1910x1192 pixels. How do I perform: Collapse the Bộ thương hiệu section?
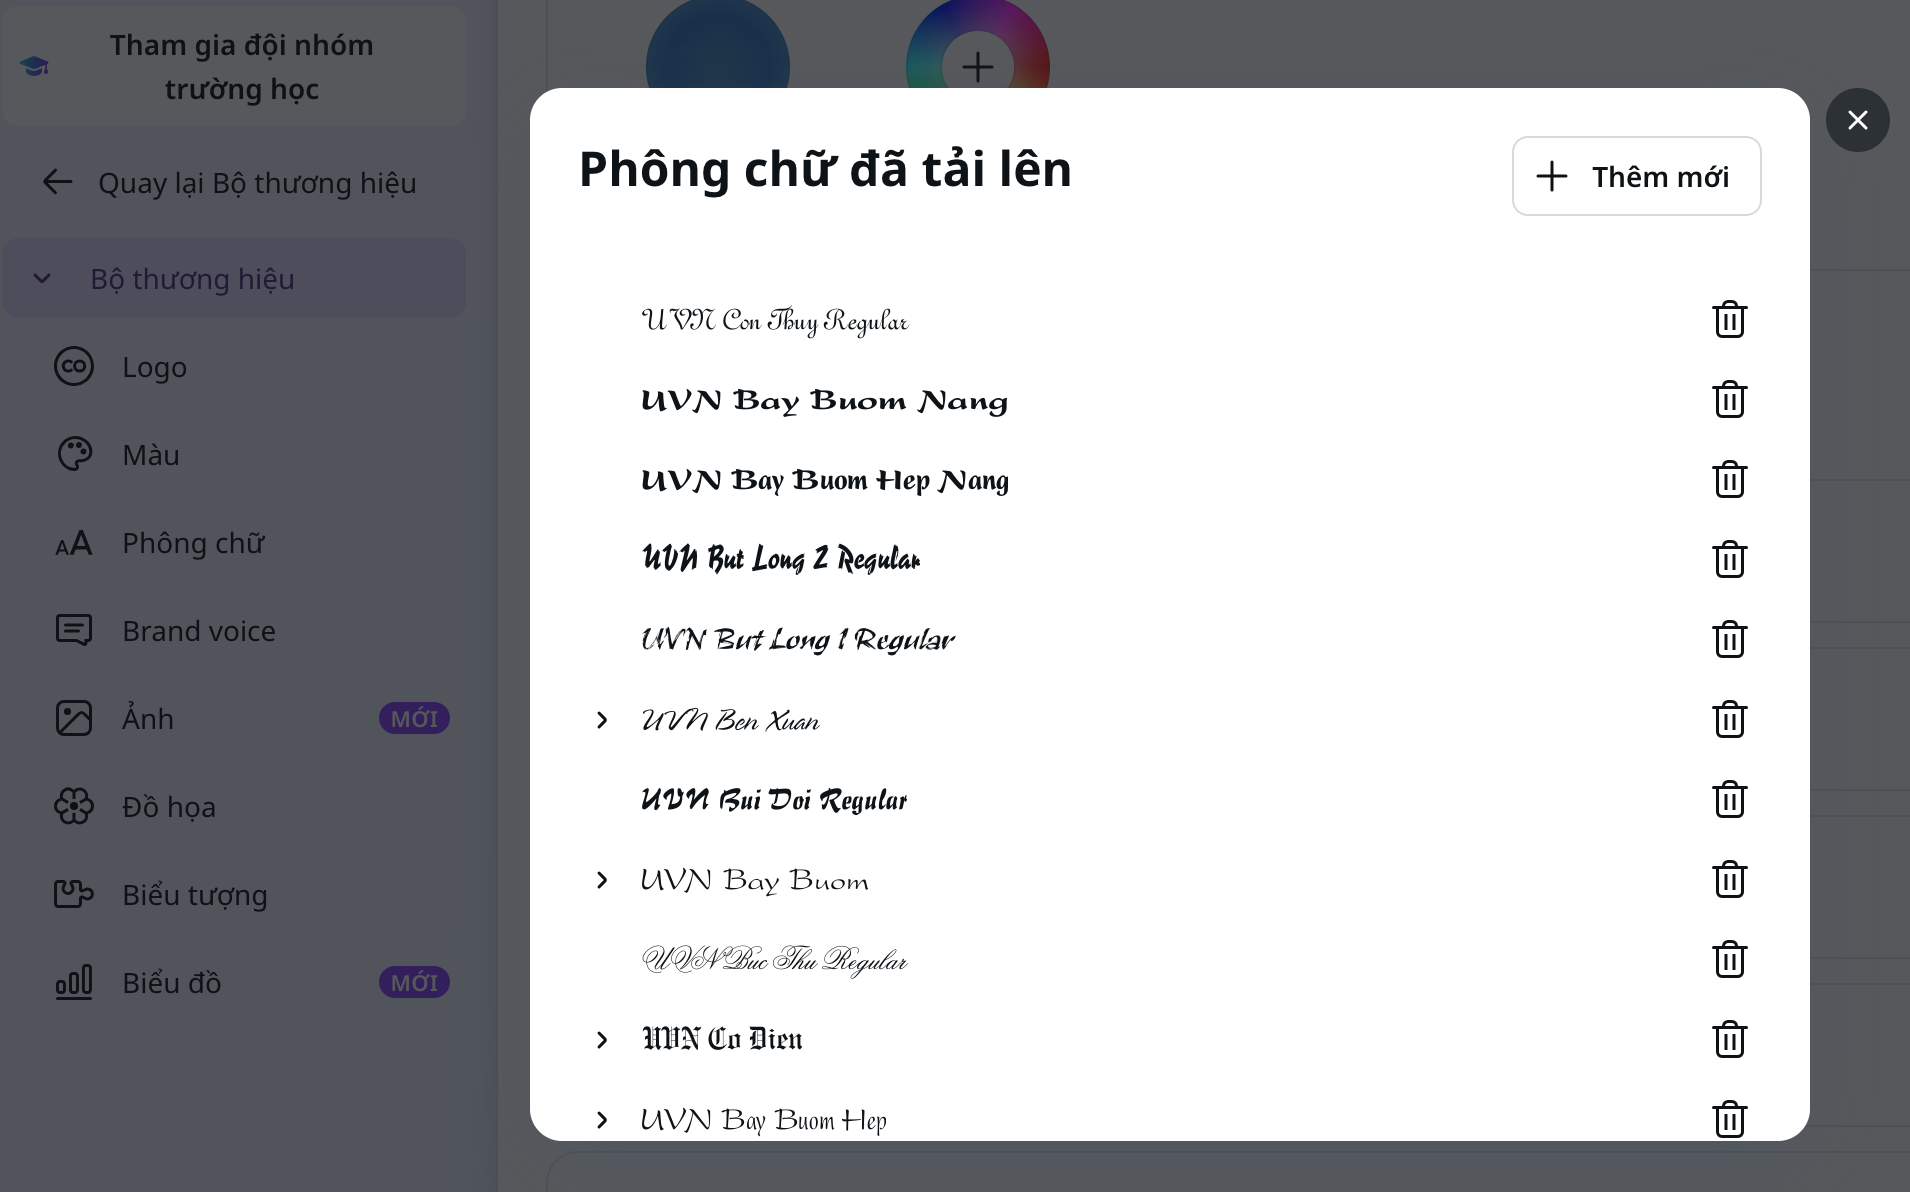point(42,278)
